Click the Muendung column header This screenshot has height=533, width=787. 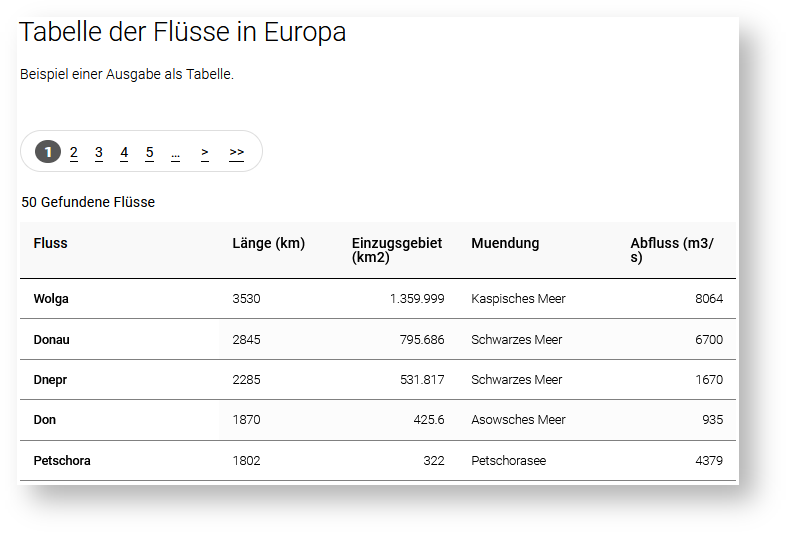point(505,243)
